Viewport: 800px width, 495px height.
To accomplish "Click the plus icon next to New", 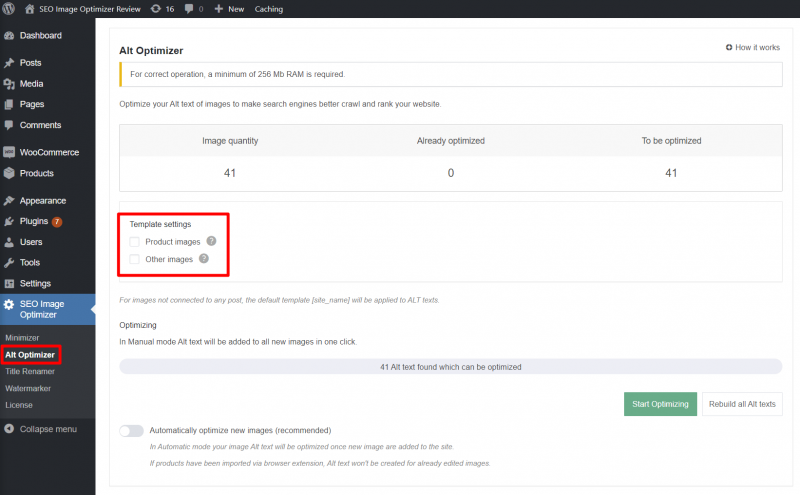I will 218,9.
